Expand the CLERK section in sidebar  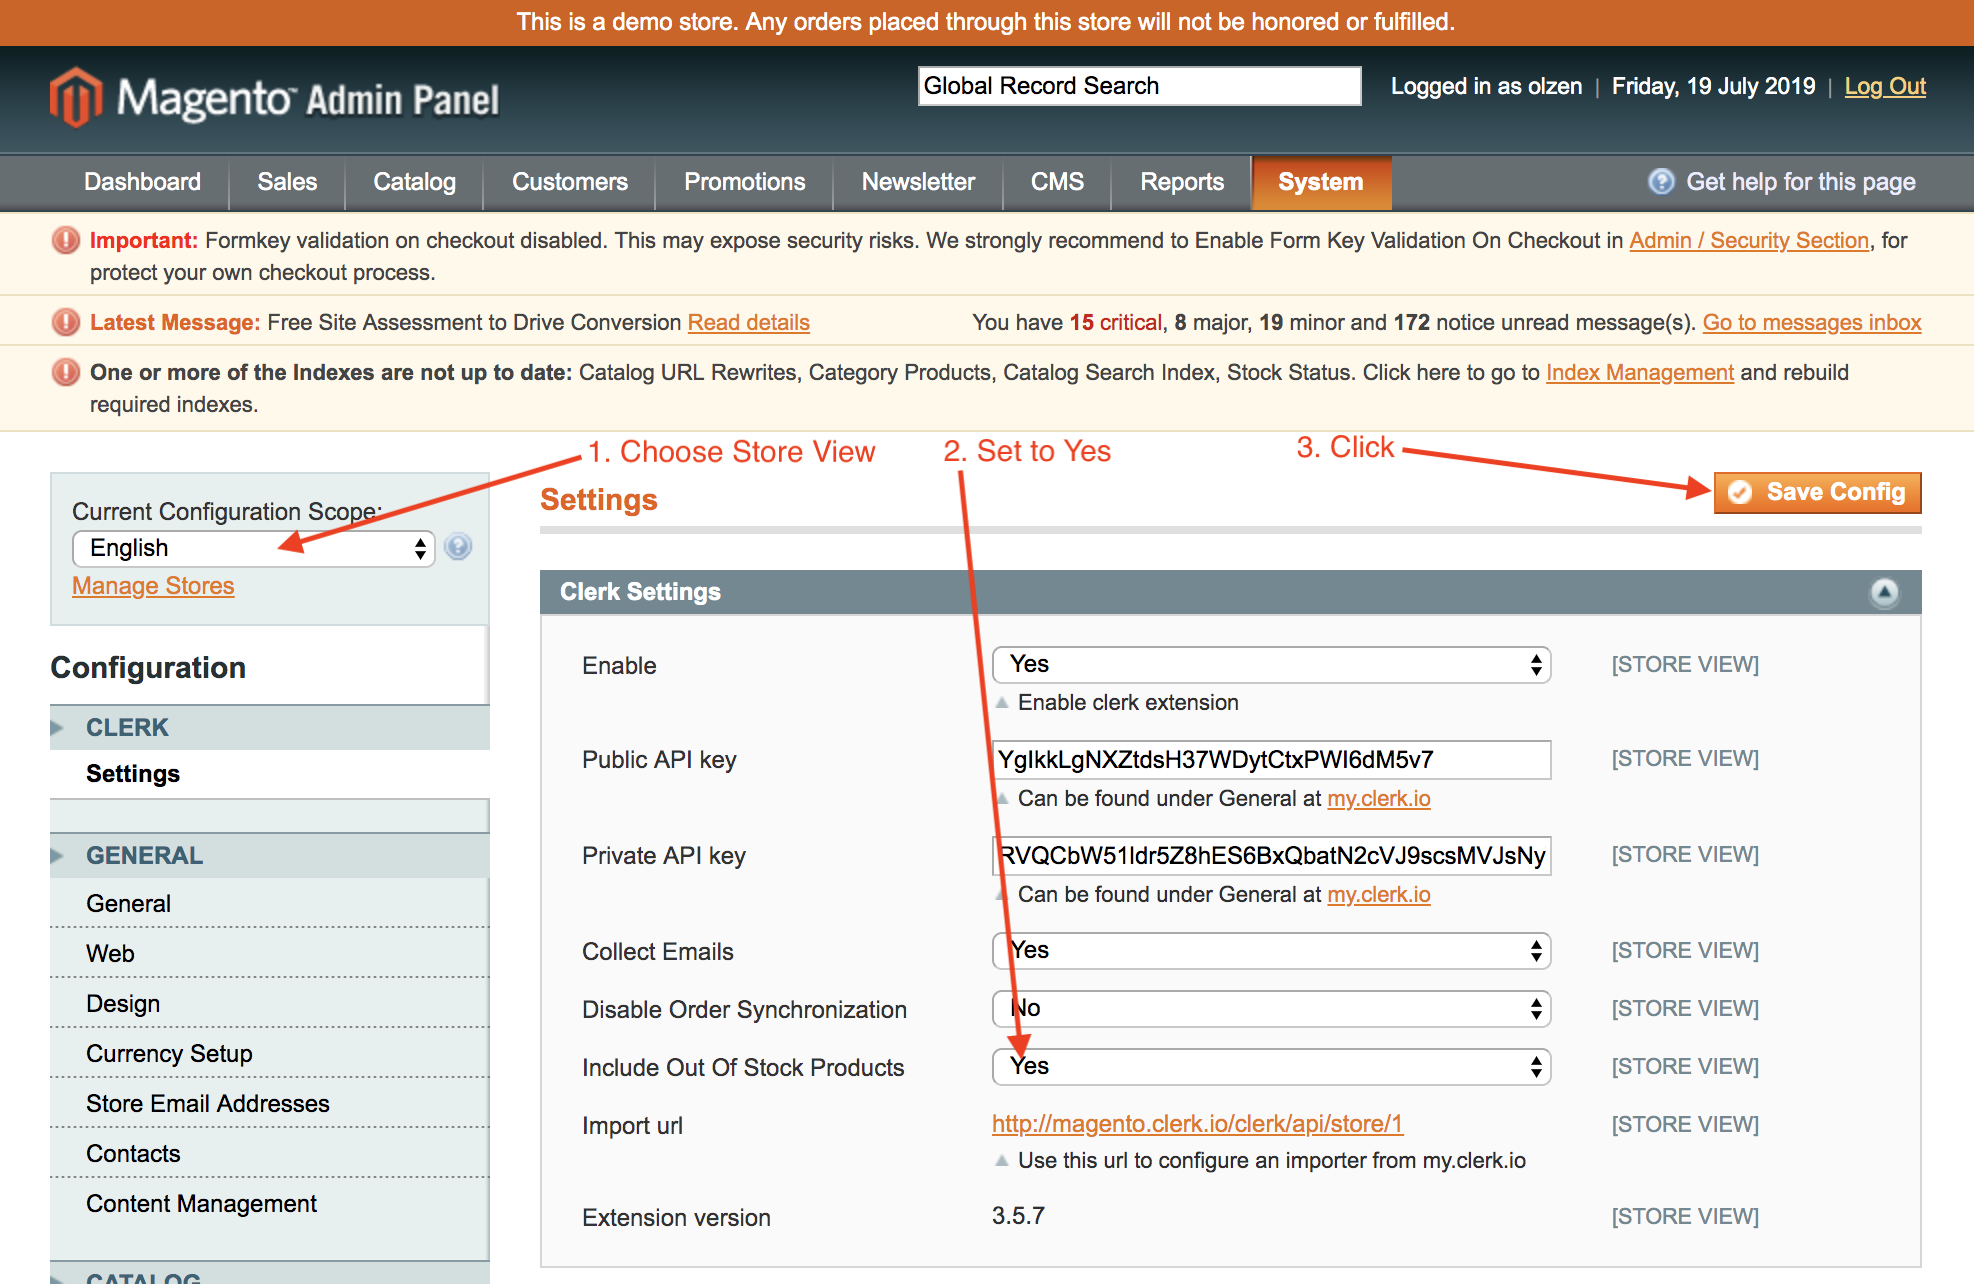[127, 728]
